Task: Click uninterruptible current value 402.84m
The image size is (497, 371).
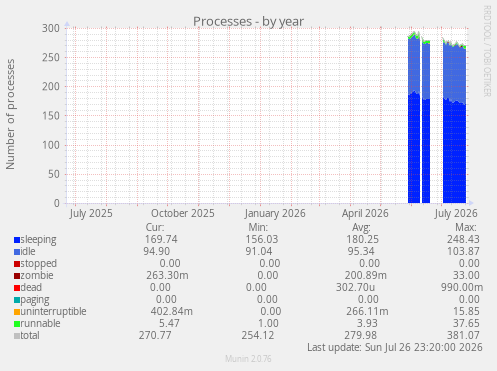Action: coord(172,311)
